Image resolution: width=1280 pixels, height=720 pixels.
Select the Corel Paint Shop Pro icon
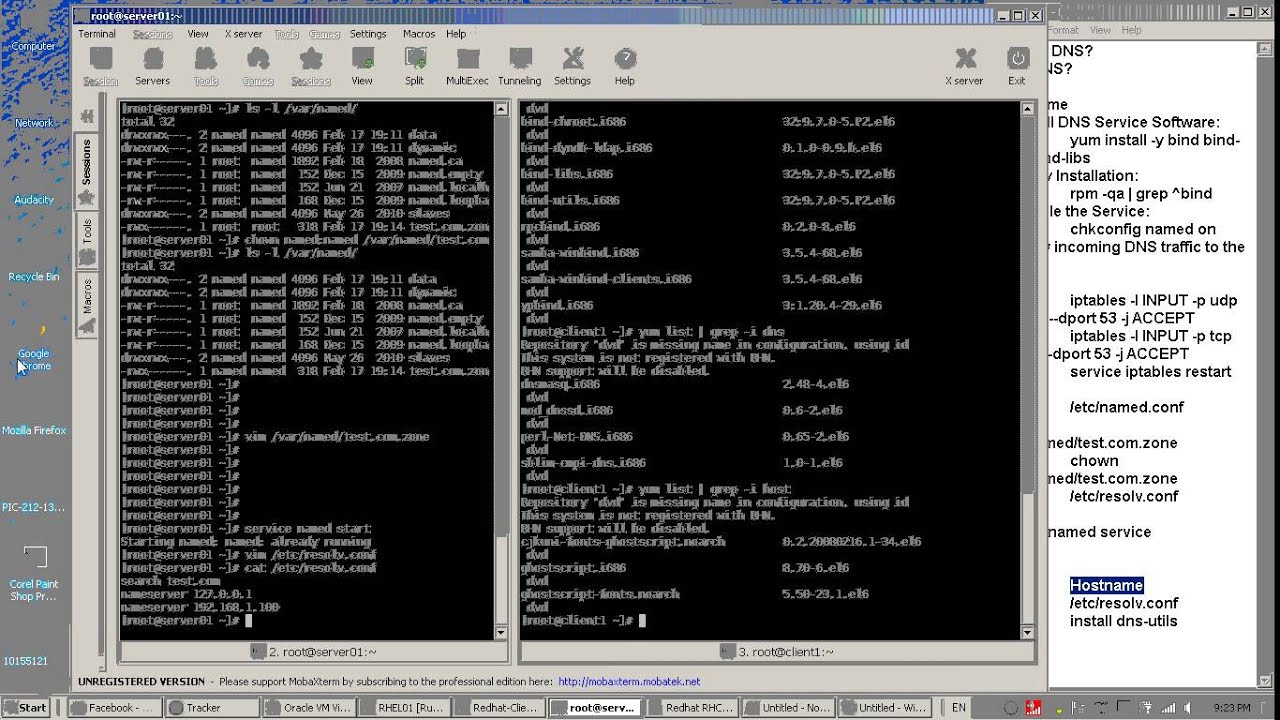(33, 575)
